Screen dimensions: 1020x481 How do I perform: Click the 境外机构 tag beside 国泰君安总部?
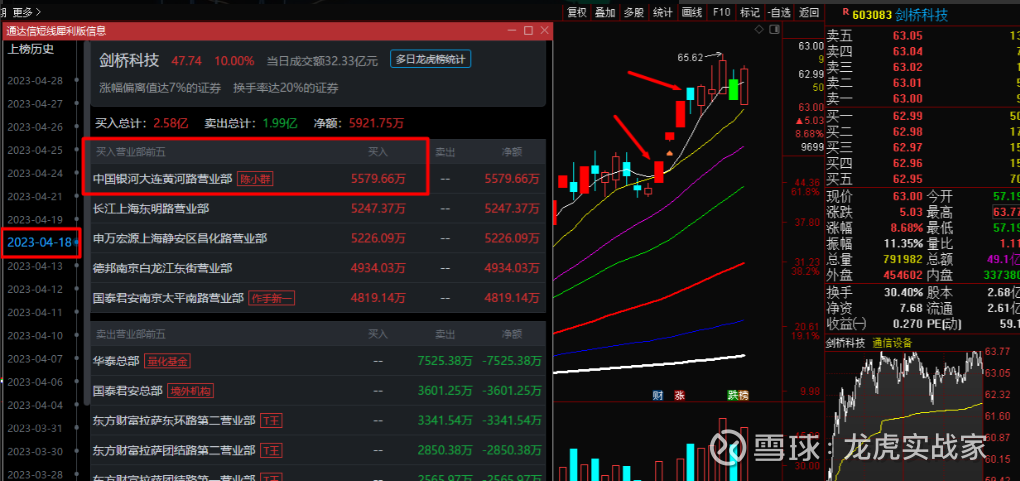pos(191,391)
